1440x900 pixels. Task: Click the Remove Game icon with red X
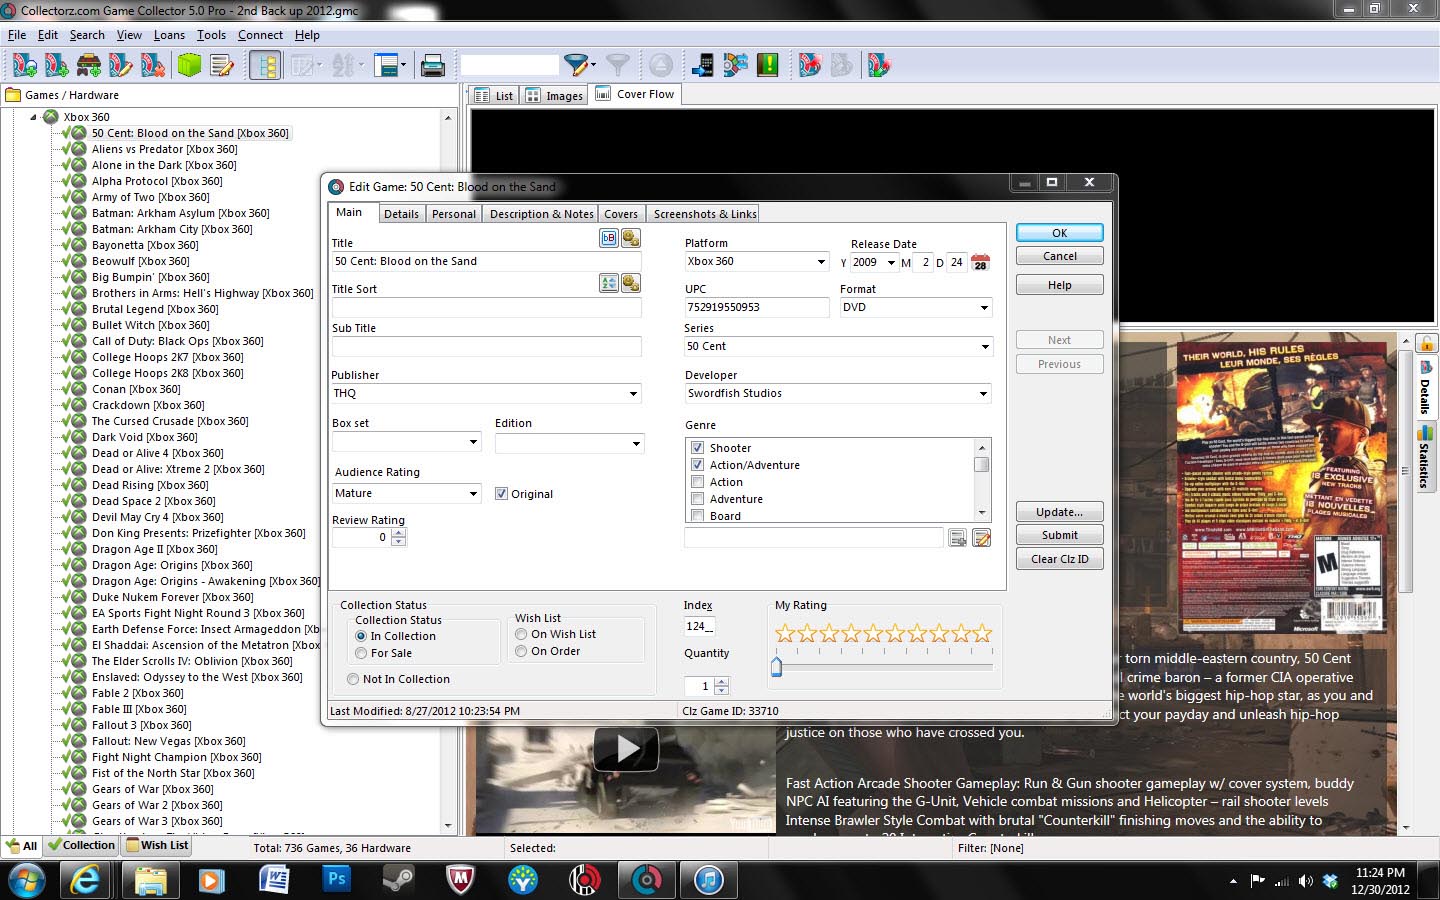point(153,66)
